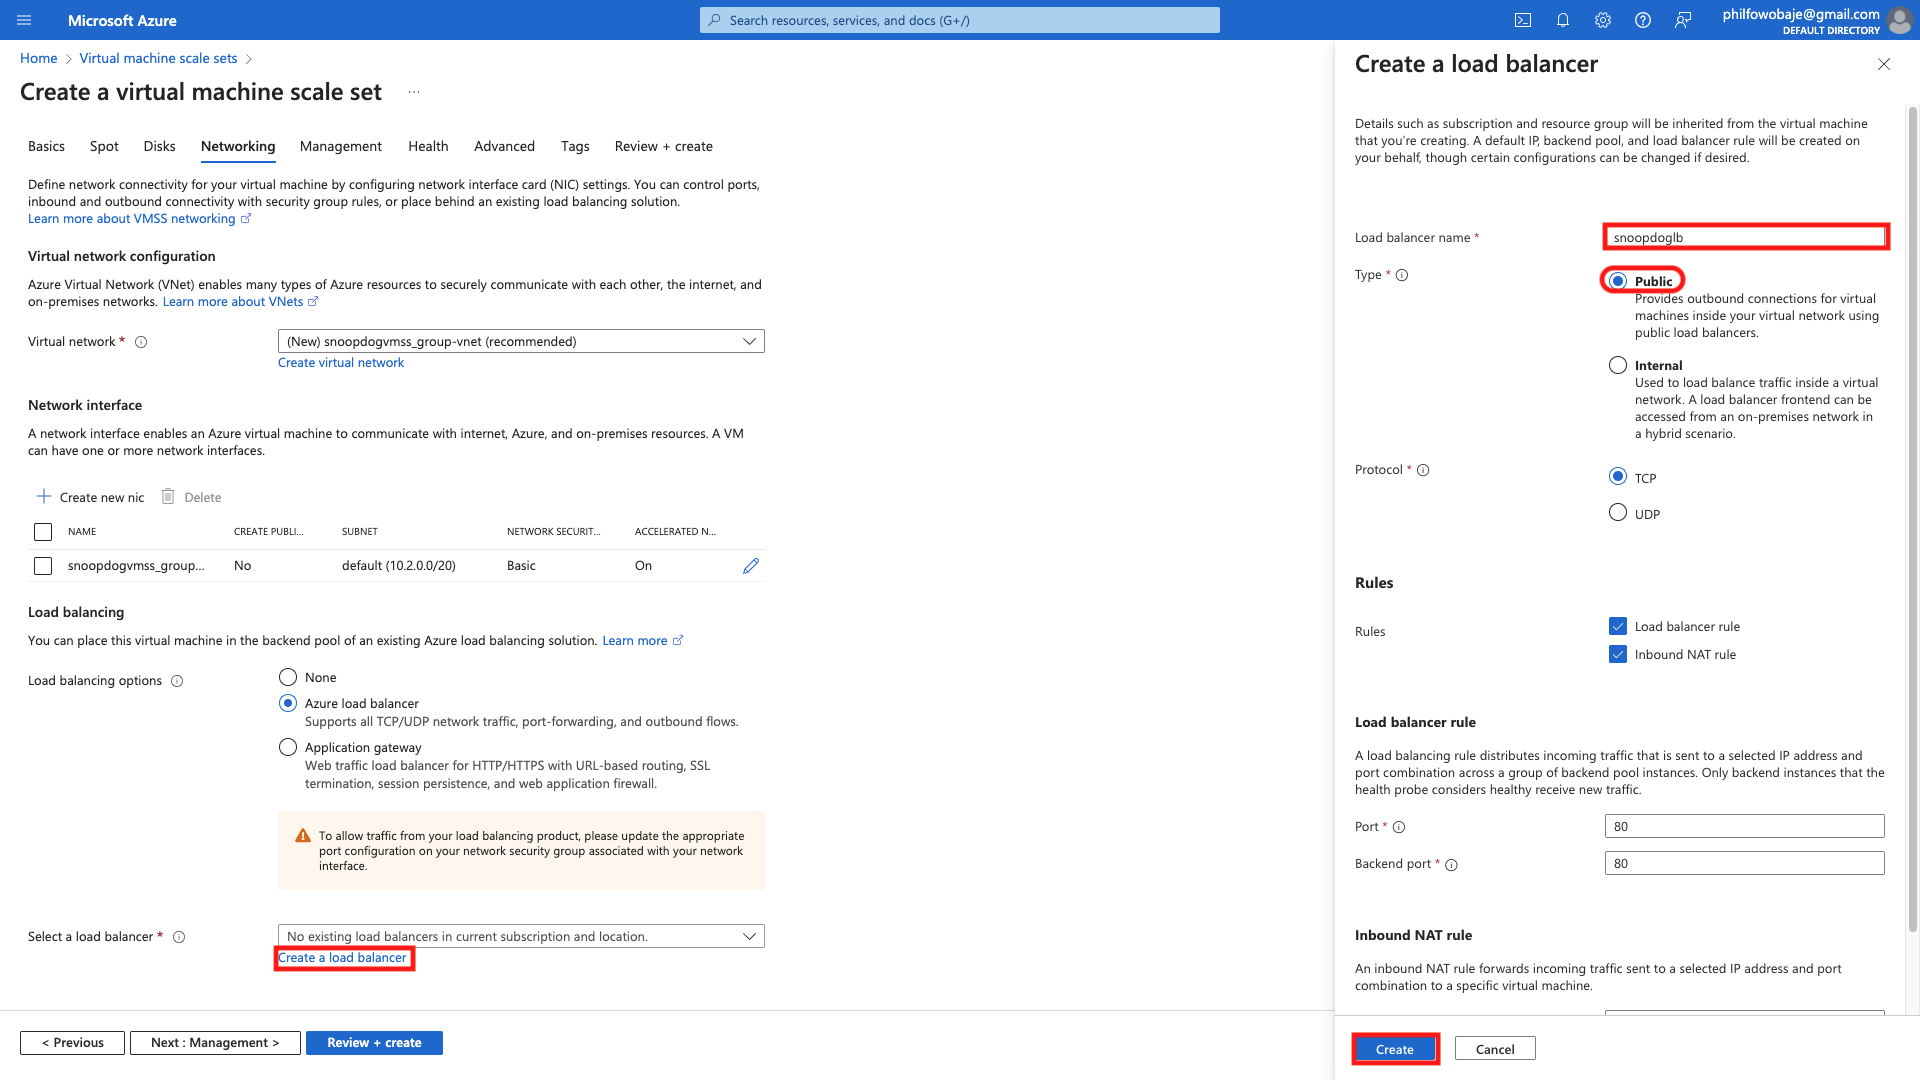Screen dimensions: 1920x1080
Task: Select the Internal load balancer type
Action: point(1617,365)
